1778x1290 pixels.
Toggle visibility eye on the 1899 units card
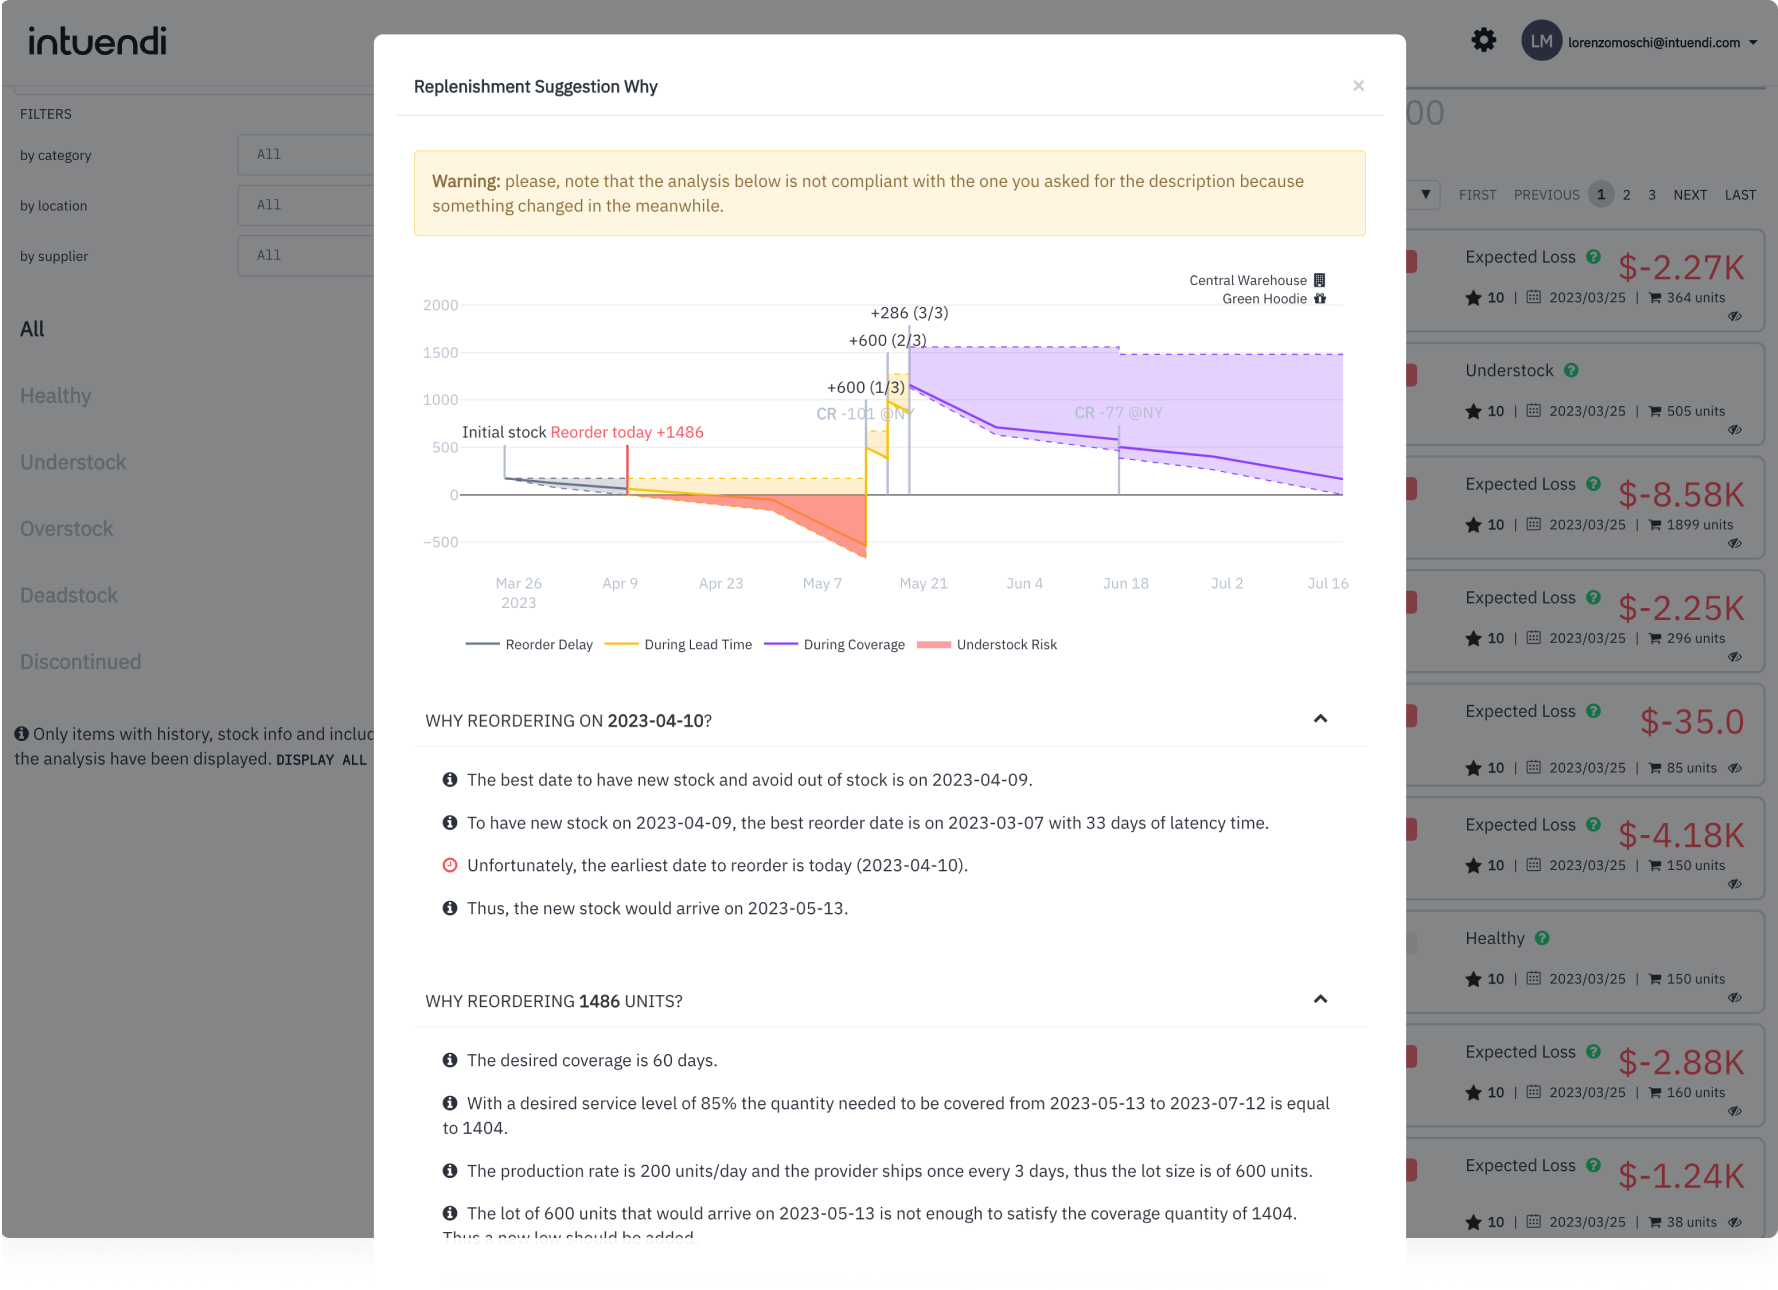pyautogui.click(x=1735, y=543)
